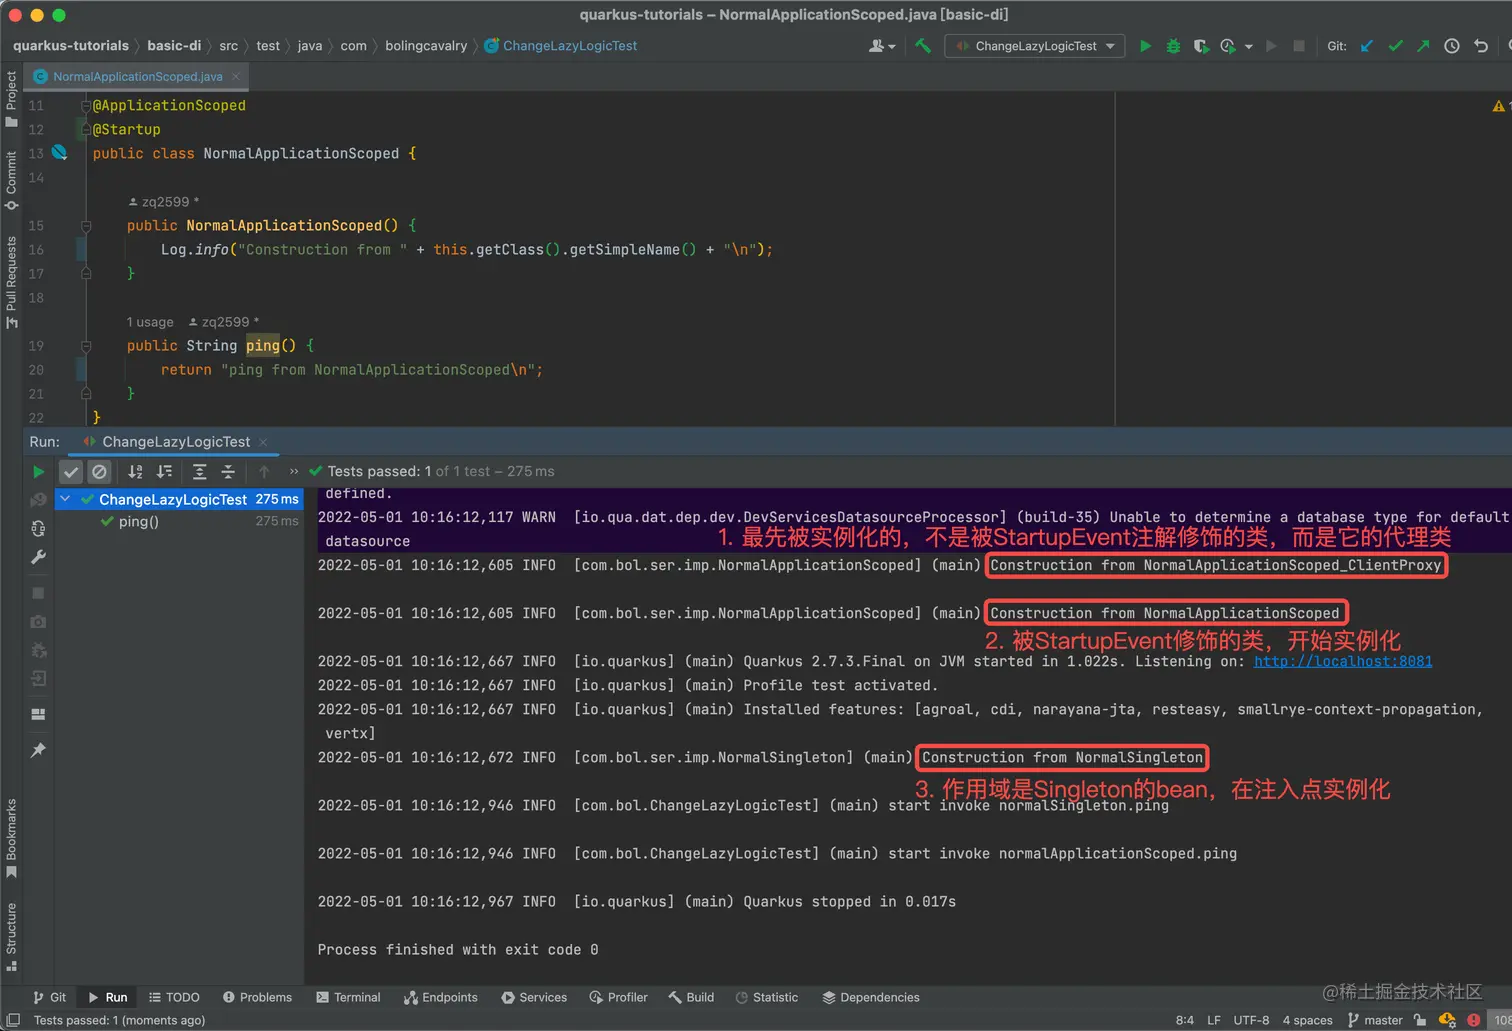Viewport: 1512px width, 1031px height.
Task: Click the master Git branch widget
Action: click(x=1375, y=1021)
